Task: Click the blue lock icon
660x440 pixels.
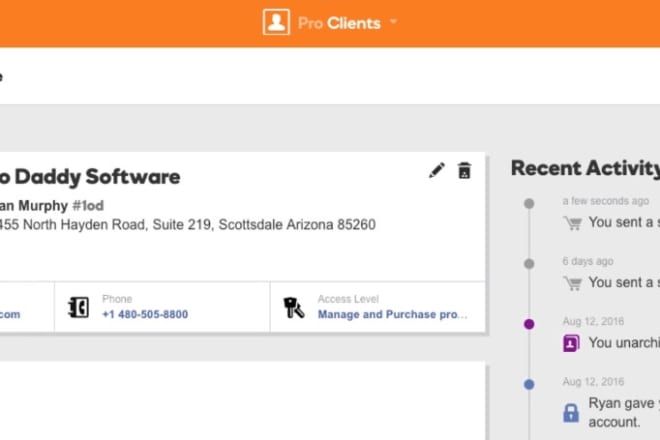Action: click(x=571, y=413)
